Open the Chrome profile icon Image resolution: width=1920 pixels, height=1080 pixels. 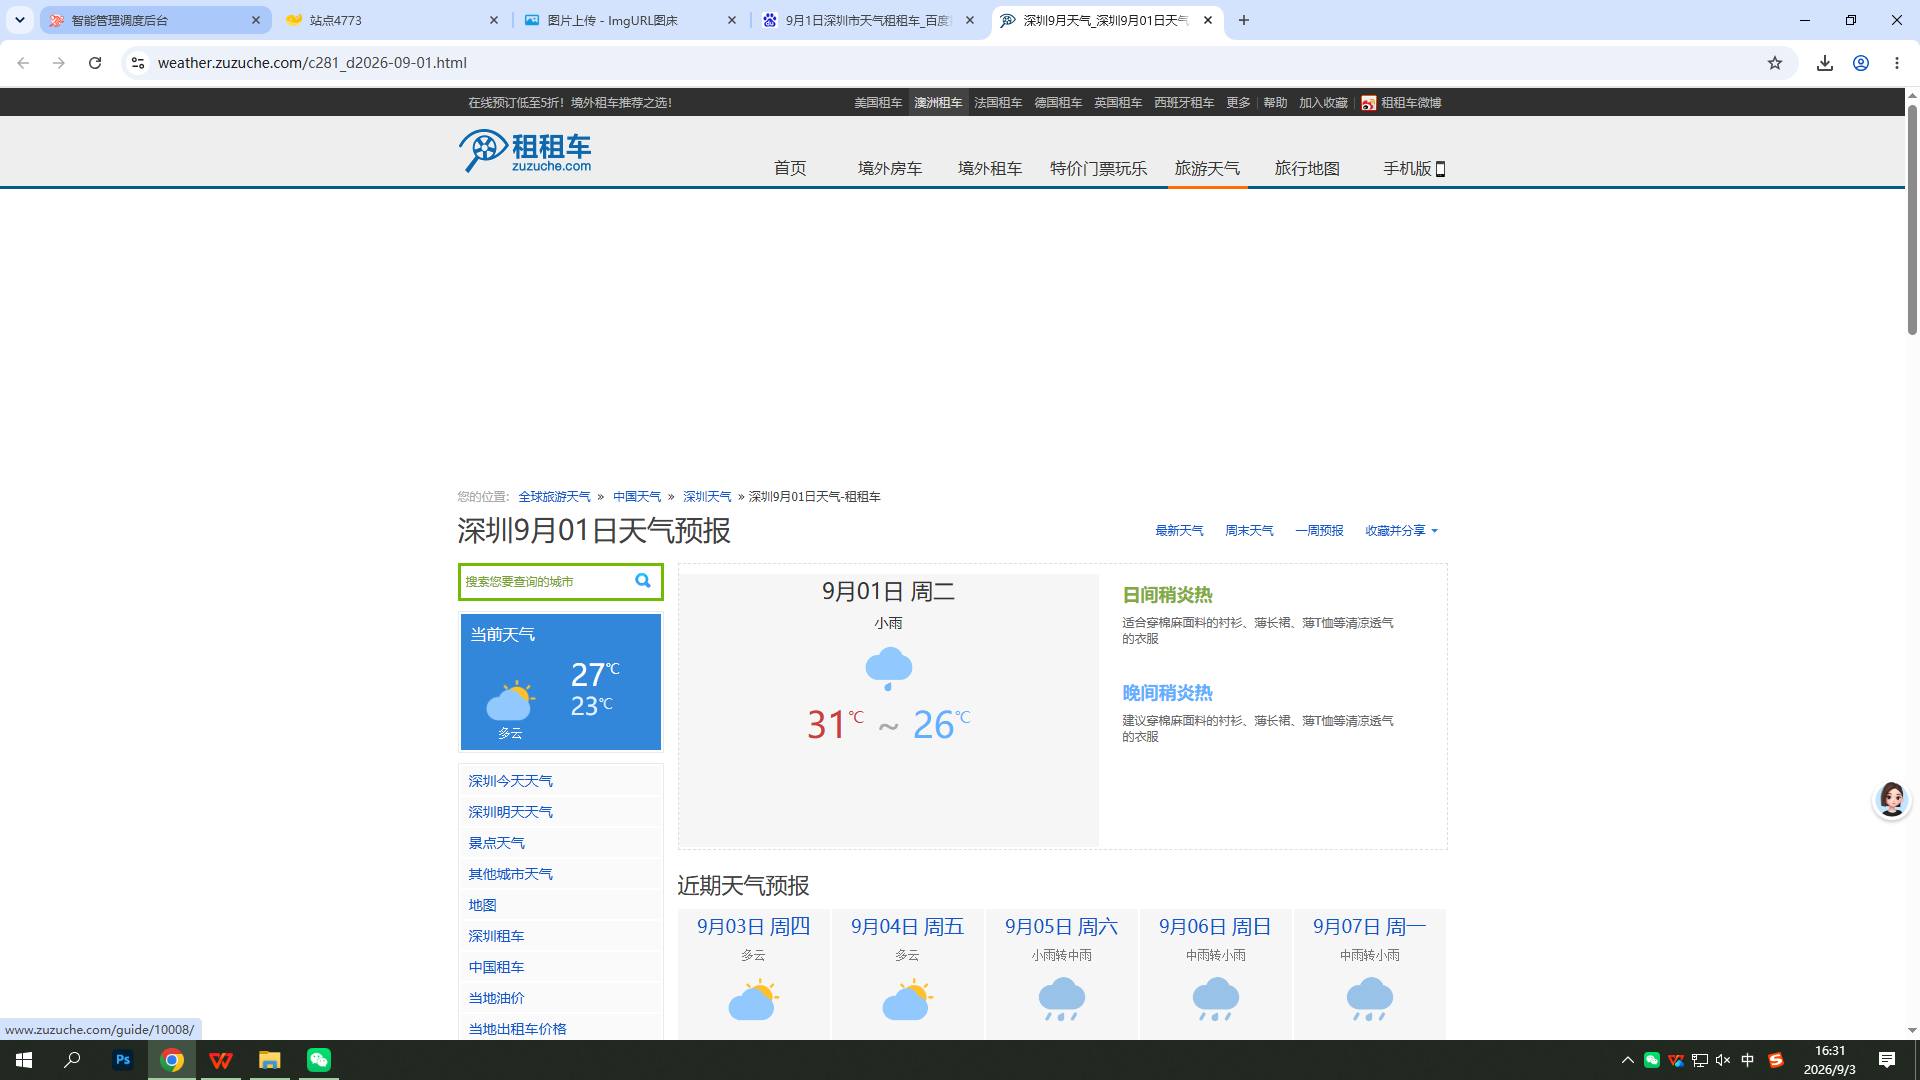(x=1861, y=63)
